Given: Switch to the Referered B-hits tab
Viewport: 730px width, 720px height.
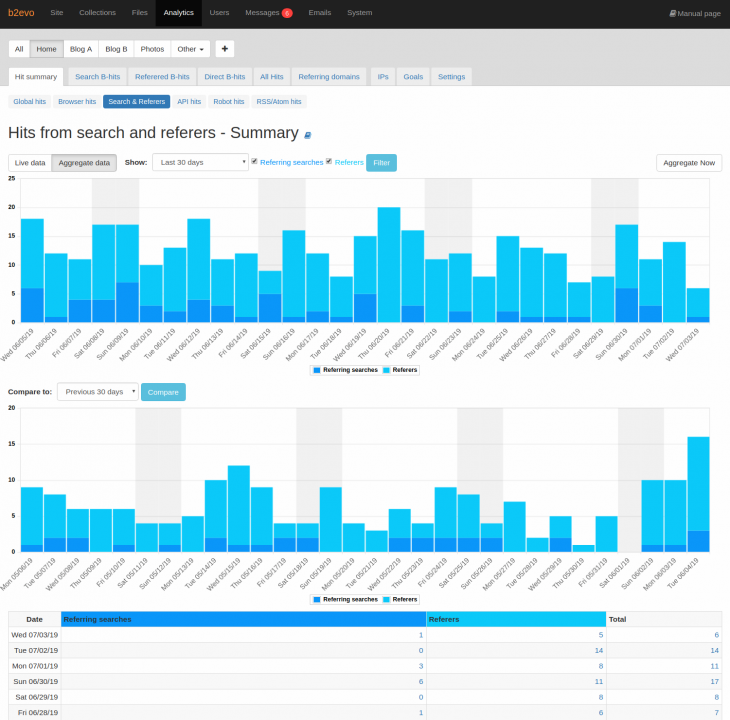Looking at the screenshot, I should coord(162,77).
